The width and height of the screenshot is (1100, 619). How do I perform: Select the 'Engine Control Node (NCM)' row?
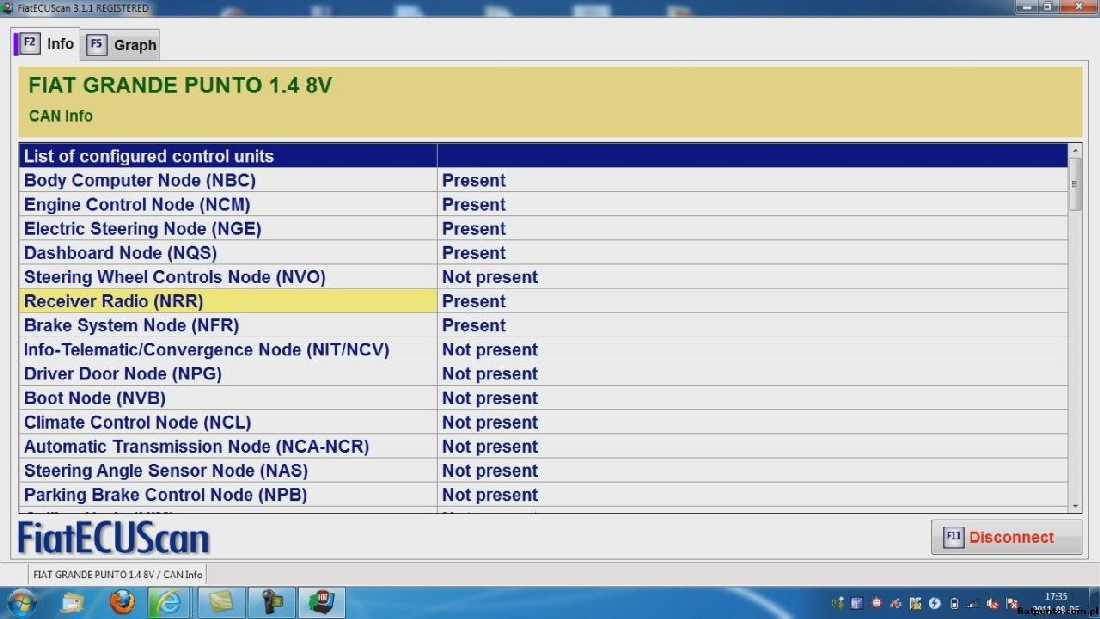[227, 204]
